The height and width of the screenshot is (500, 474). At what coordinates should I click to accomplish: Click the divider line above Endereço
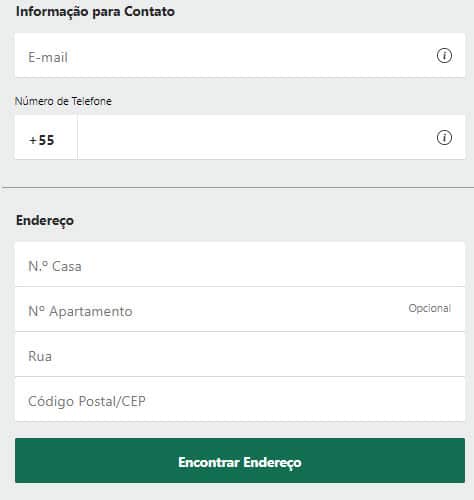click(238, 188)
